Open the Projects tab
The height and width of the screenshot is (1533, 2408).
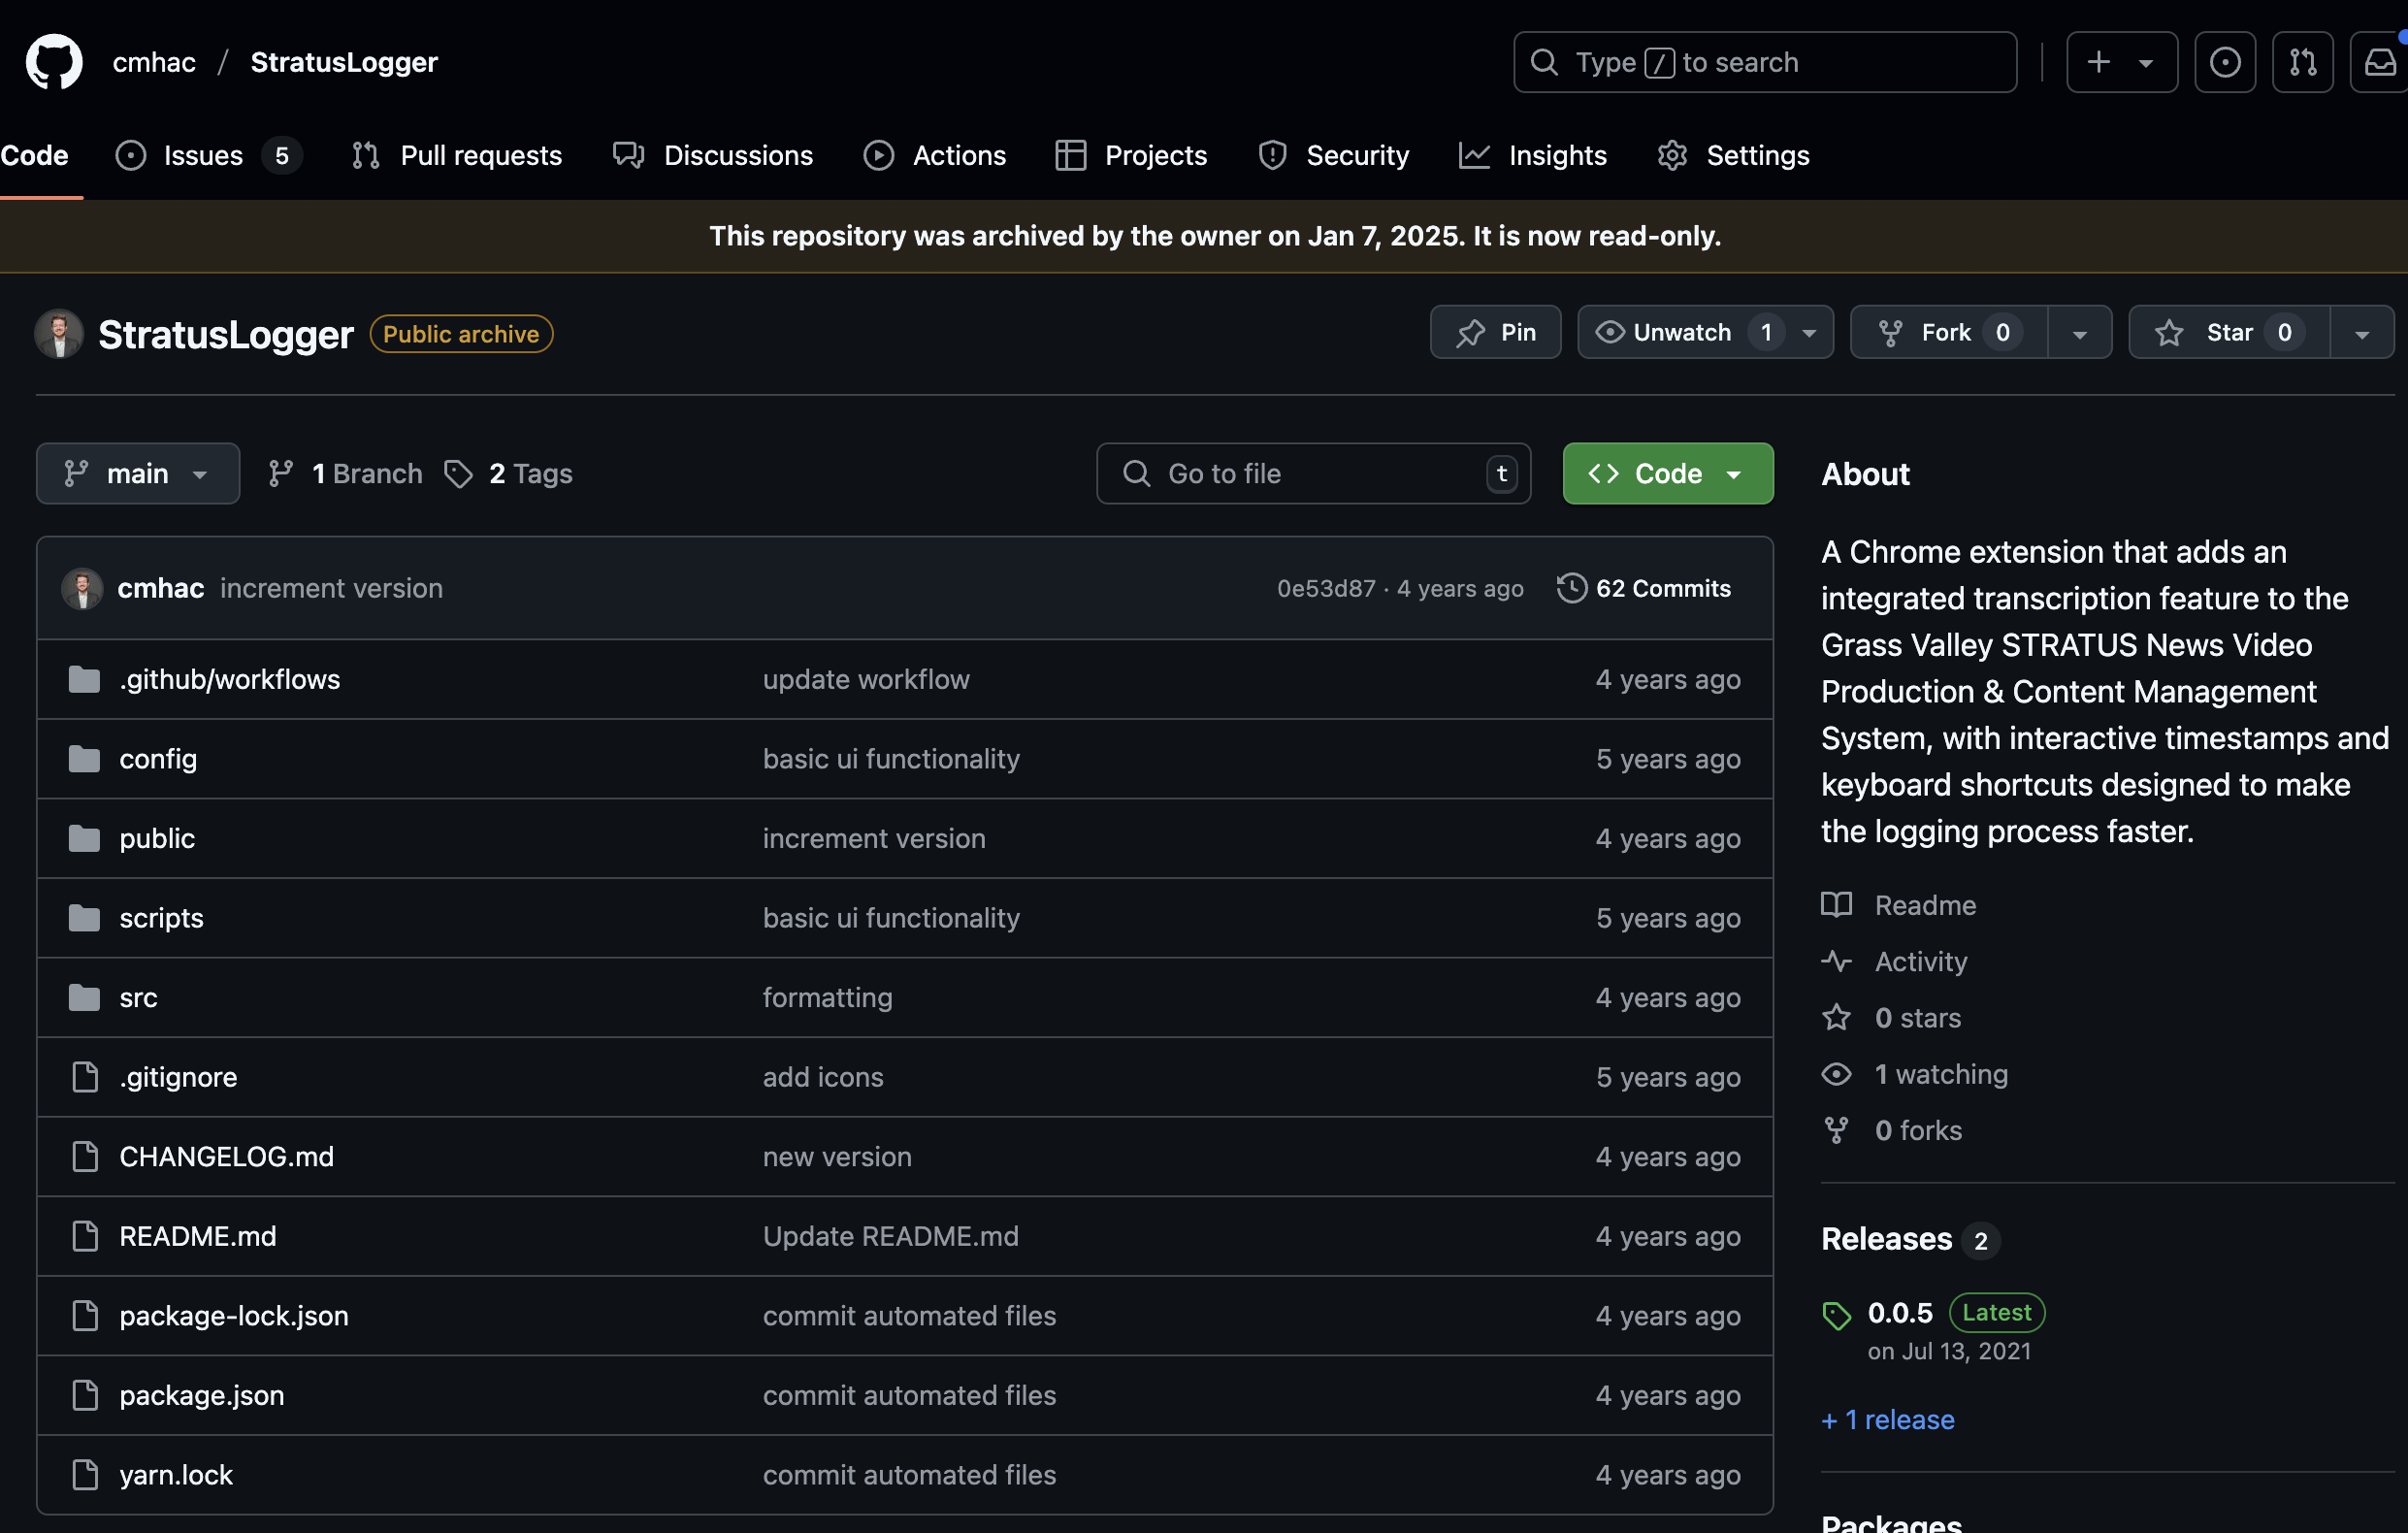click(1131, 155)
